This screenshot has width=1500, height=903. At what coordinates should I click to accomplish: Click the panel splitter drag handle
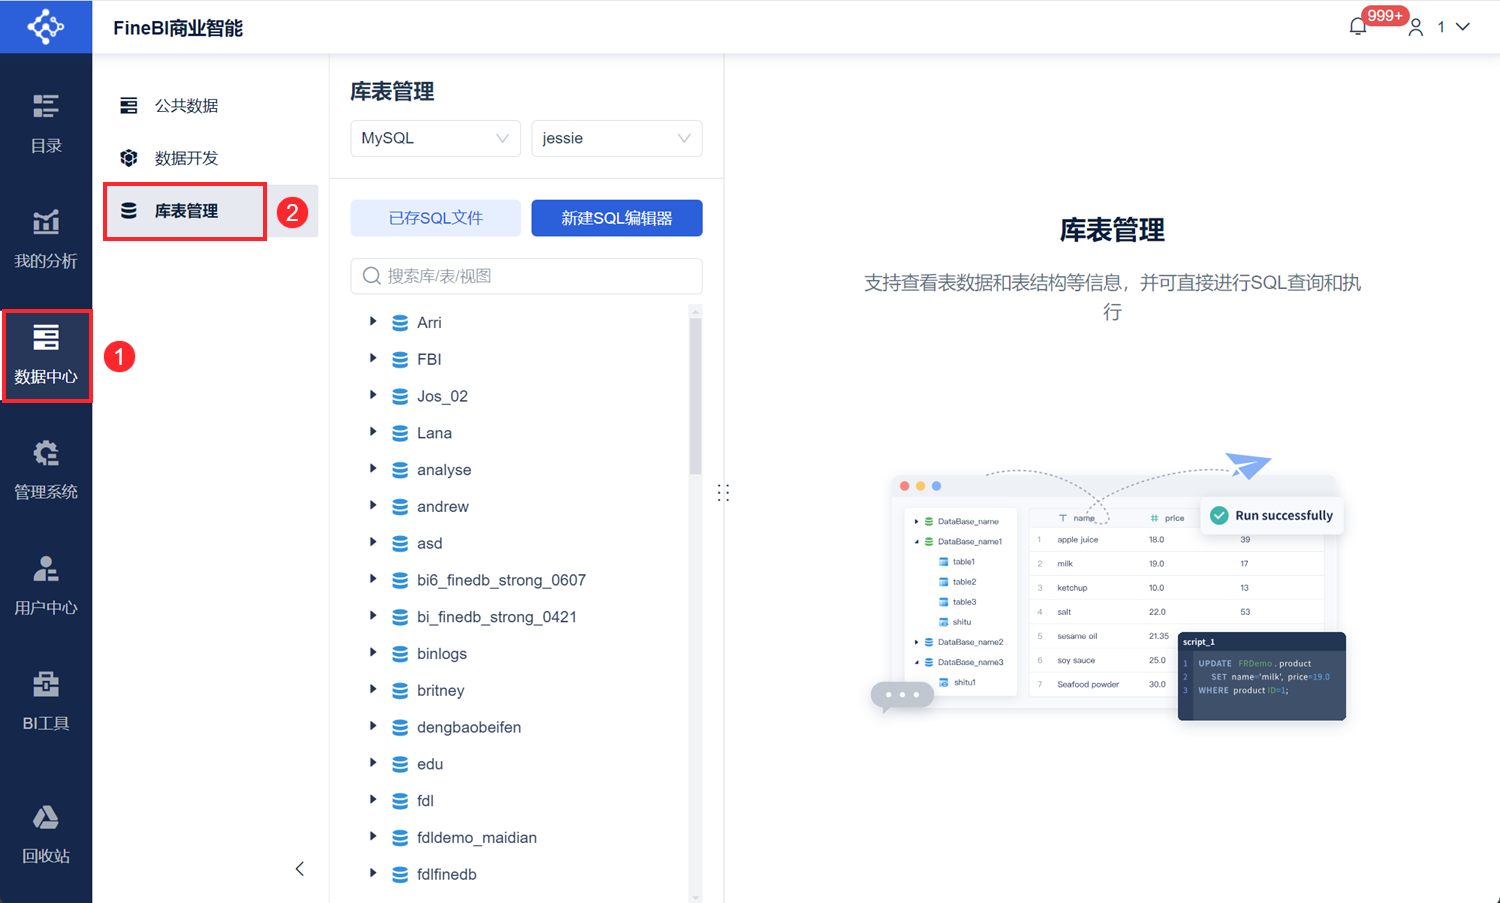(724, 493)
